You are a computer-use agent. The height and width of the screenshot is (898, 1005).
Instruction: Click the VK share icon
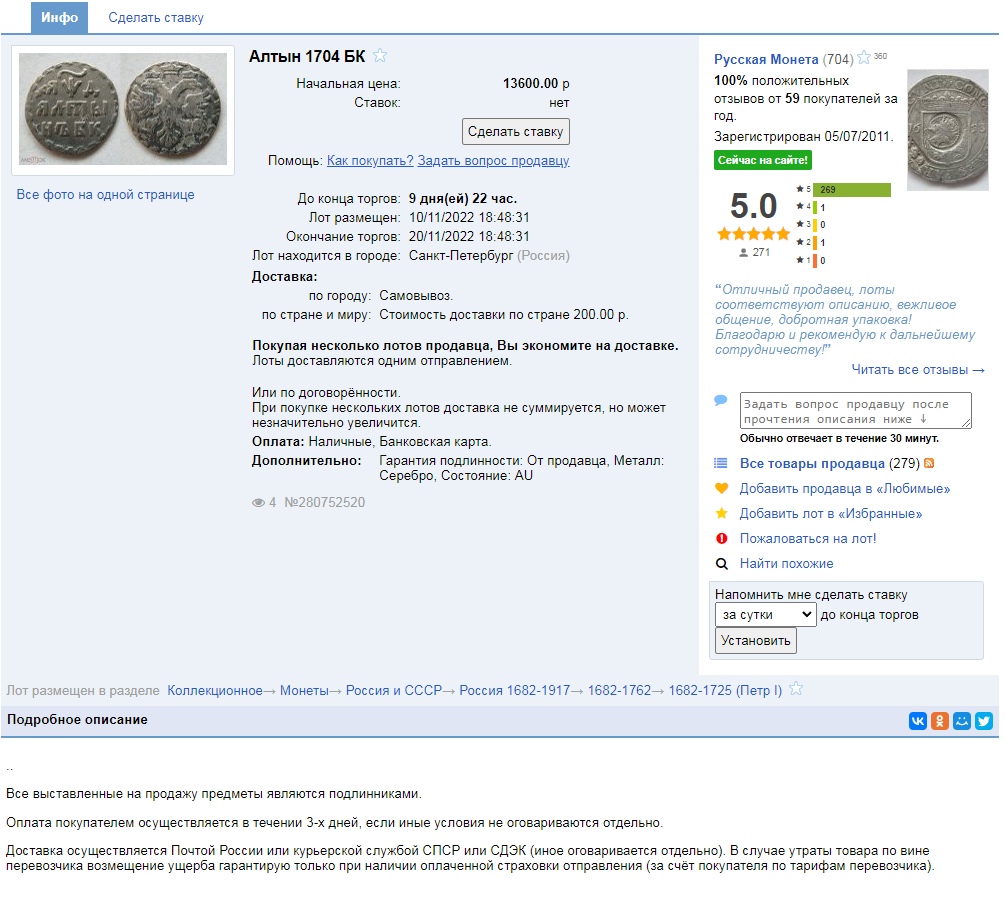[918, 721]
